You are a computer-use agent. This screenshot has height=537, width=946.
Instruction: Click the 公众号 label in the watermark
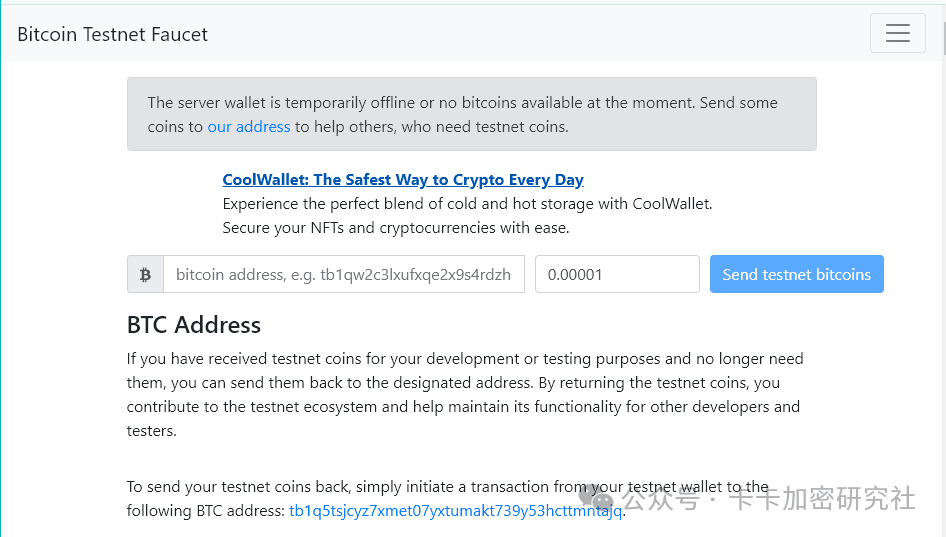[x=659, y=498]
